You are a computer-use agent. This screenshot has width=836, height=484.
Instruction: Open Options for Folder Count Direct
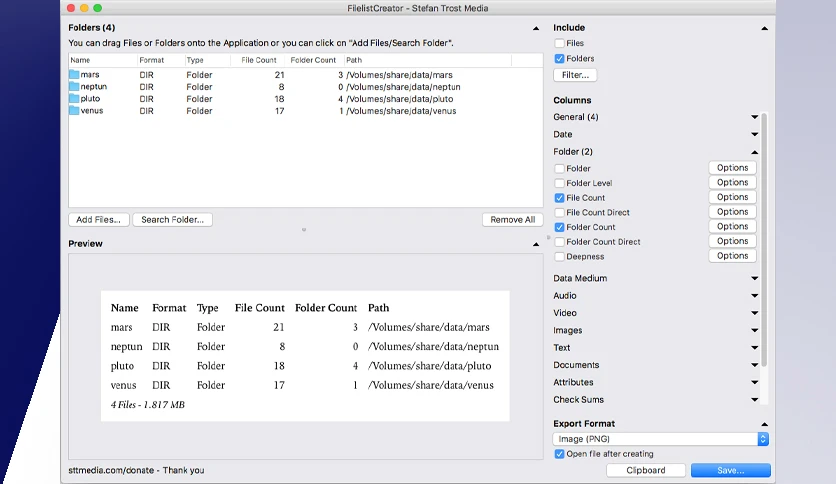(x=732, y=241)
